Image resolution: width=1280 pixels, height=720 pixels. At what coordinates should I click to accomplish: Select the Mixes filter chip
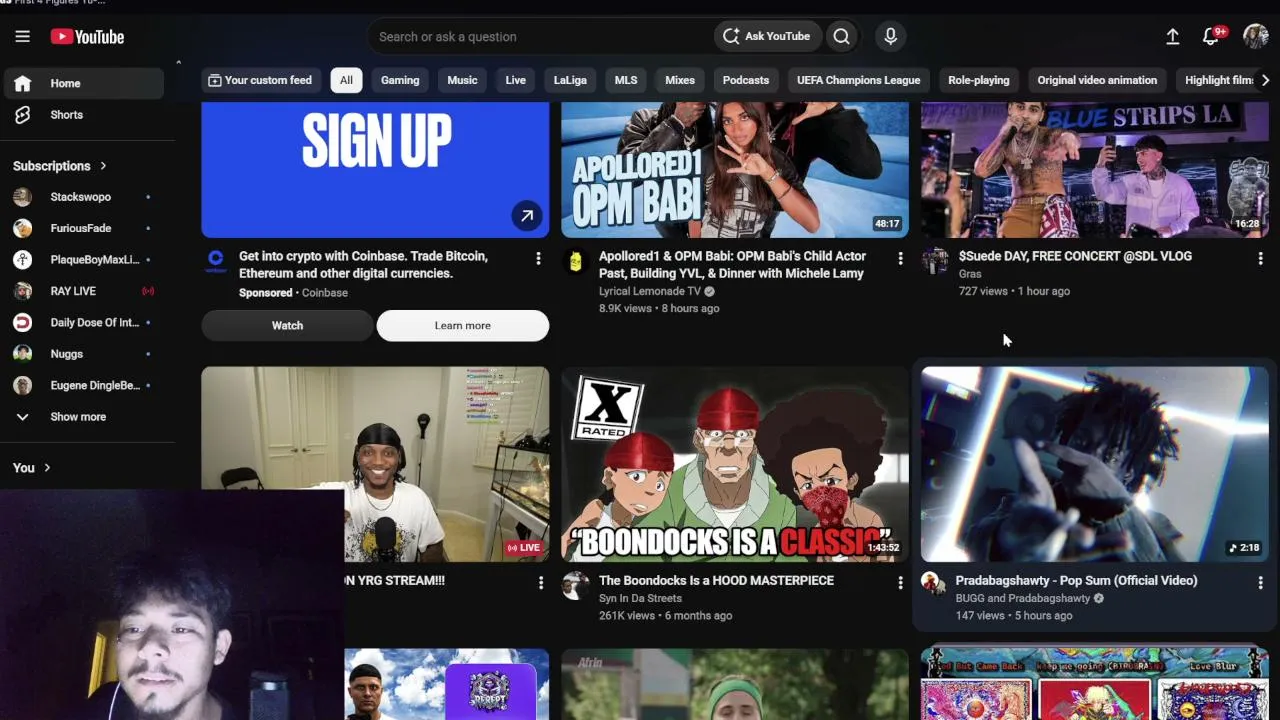point(680,80)
